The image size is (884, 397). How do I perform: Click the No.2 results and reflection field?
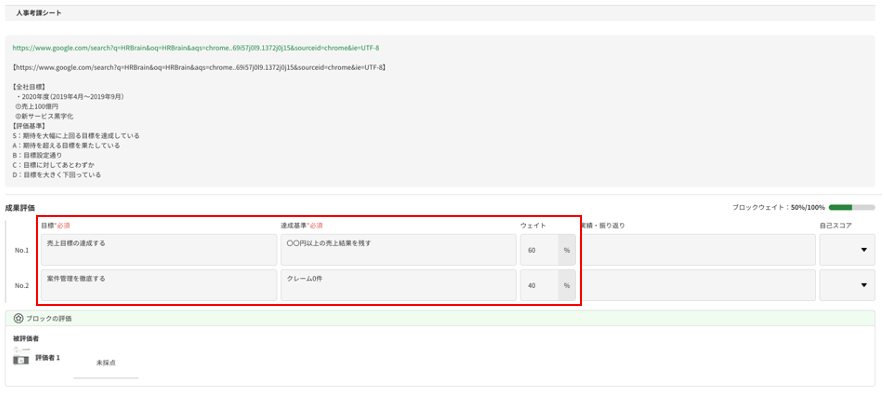point(698,285)
